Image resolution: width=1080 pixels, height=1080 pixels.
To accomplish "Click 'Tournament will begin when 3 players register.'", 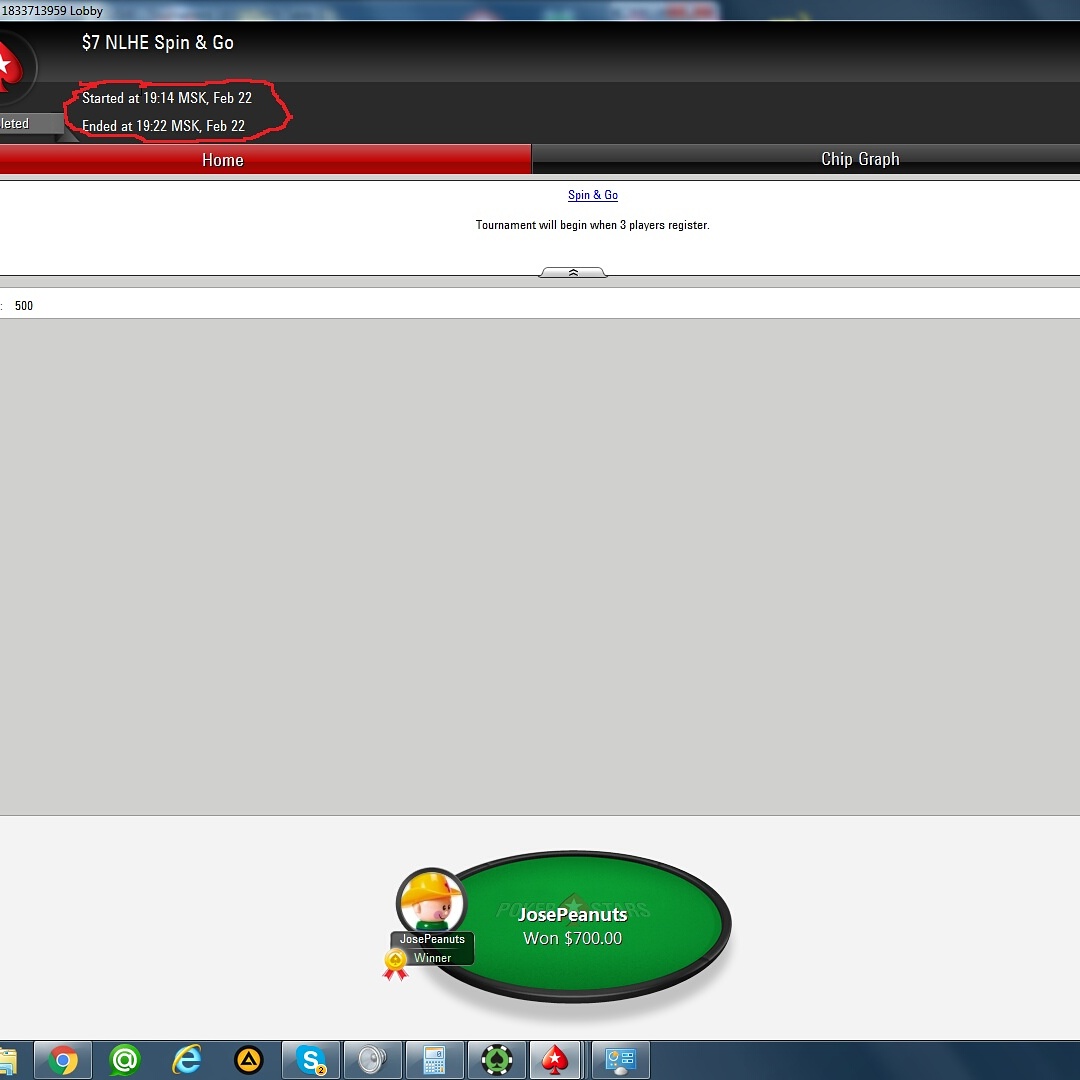I will coord(592,225).
